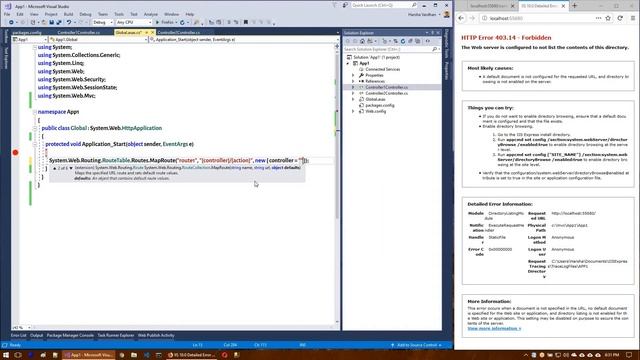Start debugging with the Firefox run button

click(165, 22)
